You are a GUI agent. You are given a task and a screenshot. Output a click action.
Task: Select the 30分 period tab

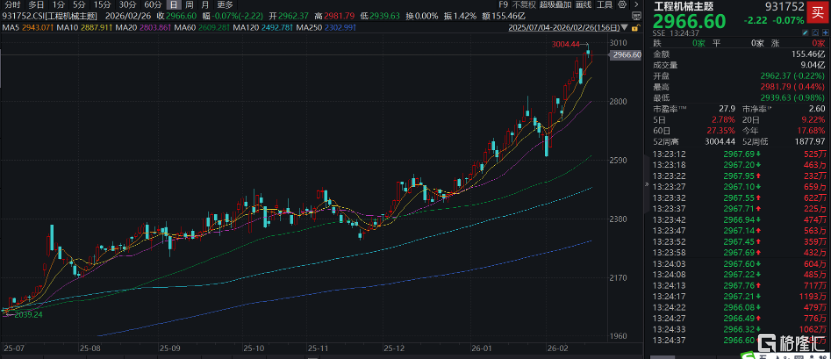point(127,4)
